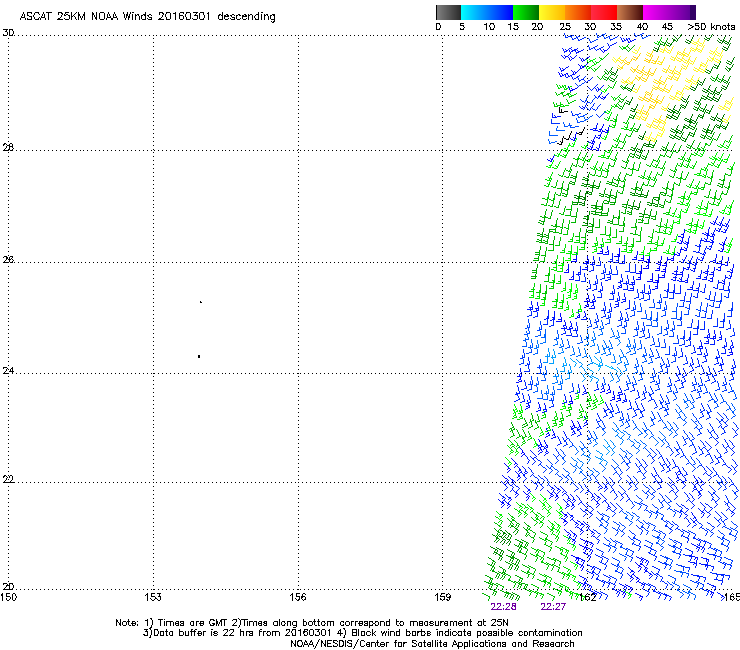
Task: Click the "Data buffer is 22 hrs" note line
Action: (x=362, y=633)
